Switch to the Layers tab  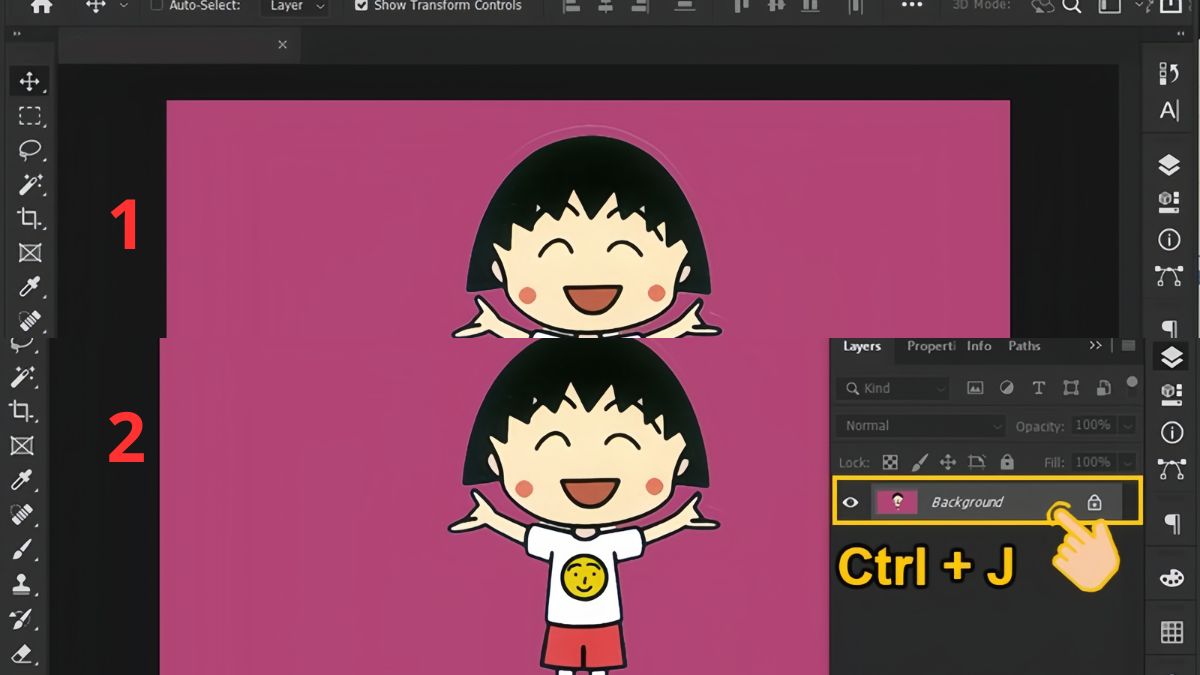[x=862, y=346]
